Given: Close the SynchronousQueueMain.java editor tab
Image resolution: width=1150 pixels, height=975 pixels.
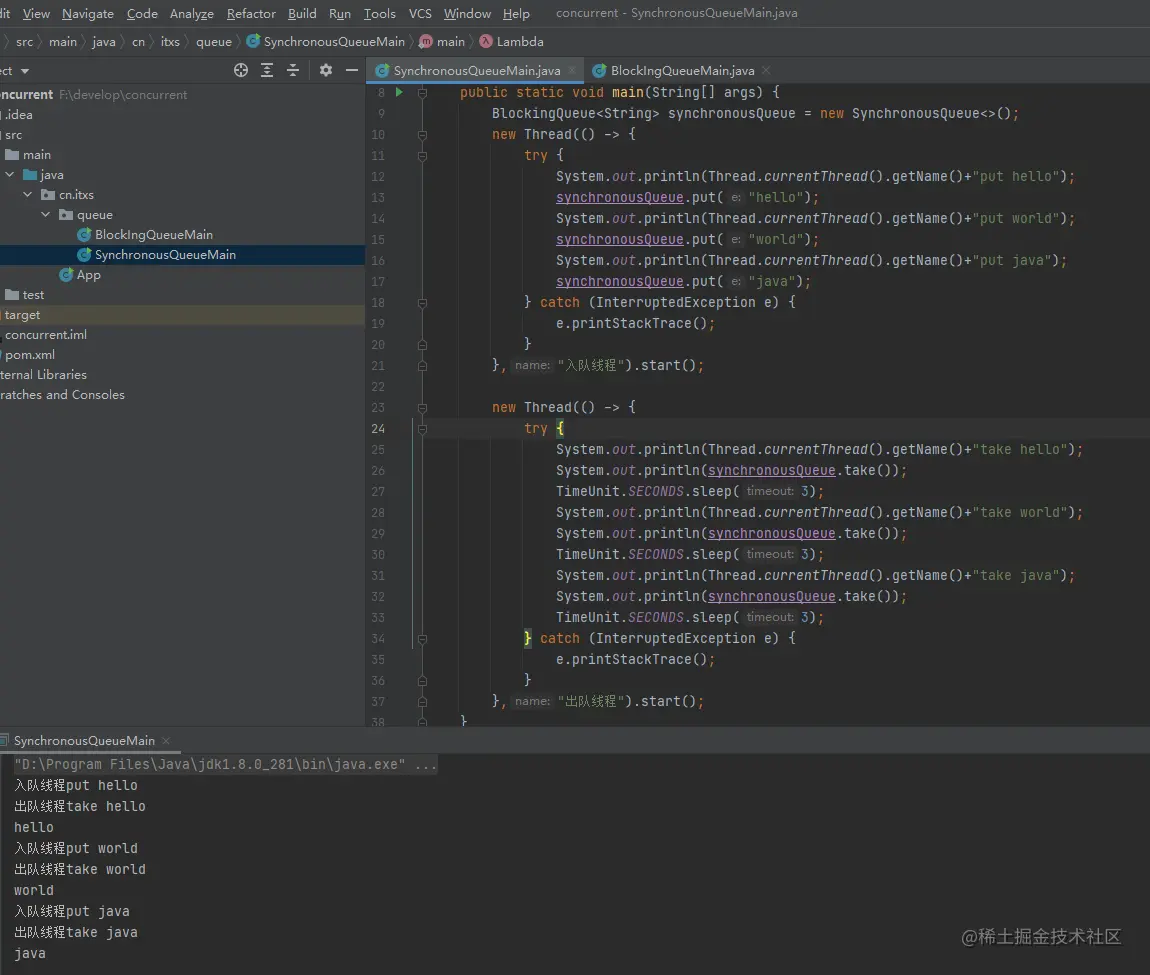Looking at the screenshot, I should point(573,70).
